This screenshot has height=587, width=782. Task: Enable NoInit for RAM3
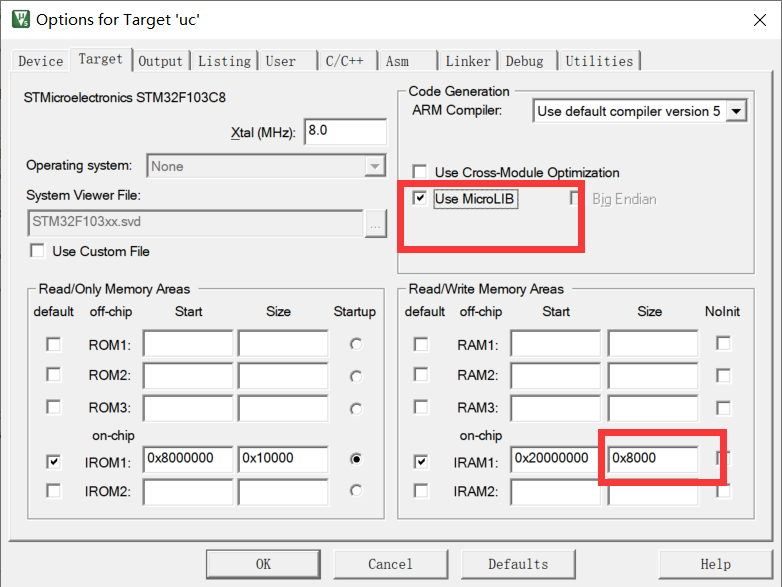pos(723,408)
